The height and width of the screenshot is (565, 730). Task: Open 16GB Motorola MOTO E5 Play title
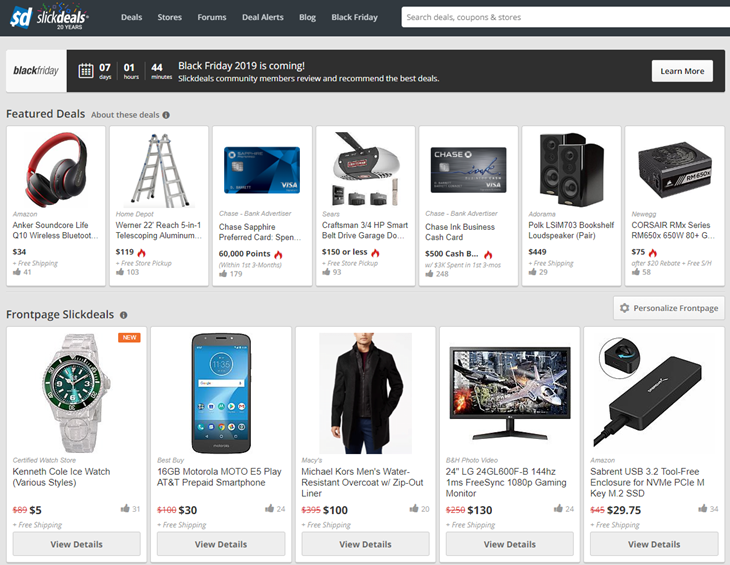click(x=219, y=477)
